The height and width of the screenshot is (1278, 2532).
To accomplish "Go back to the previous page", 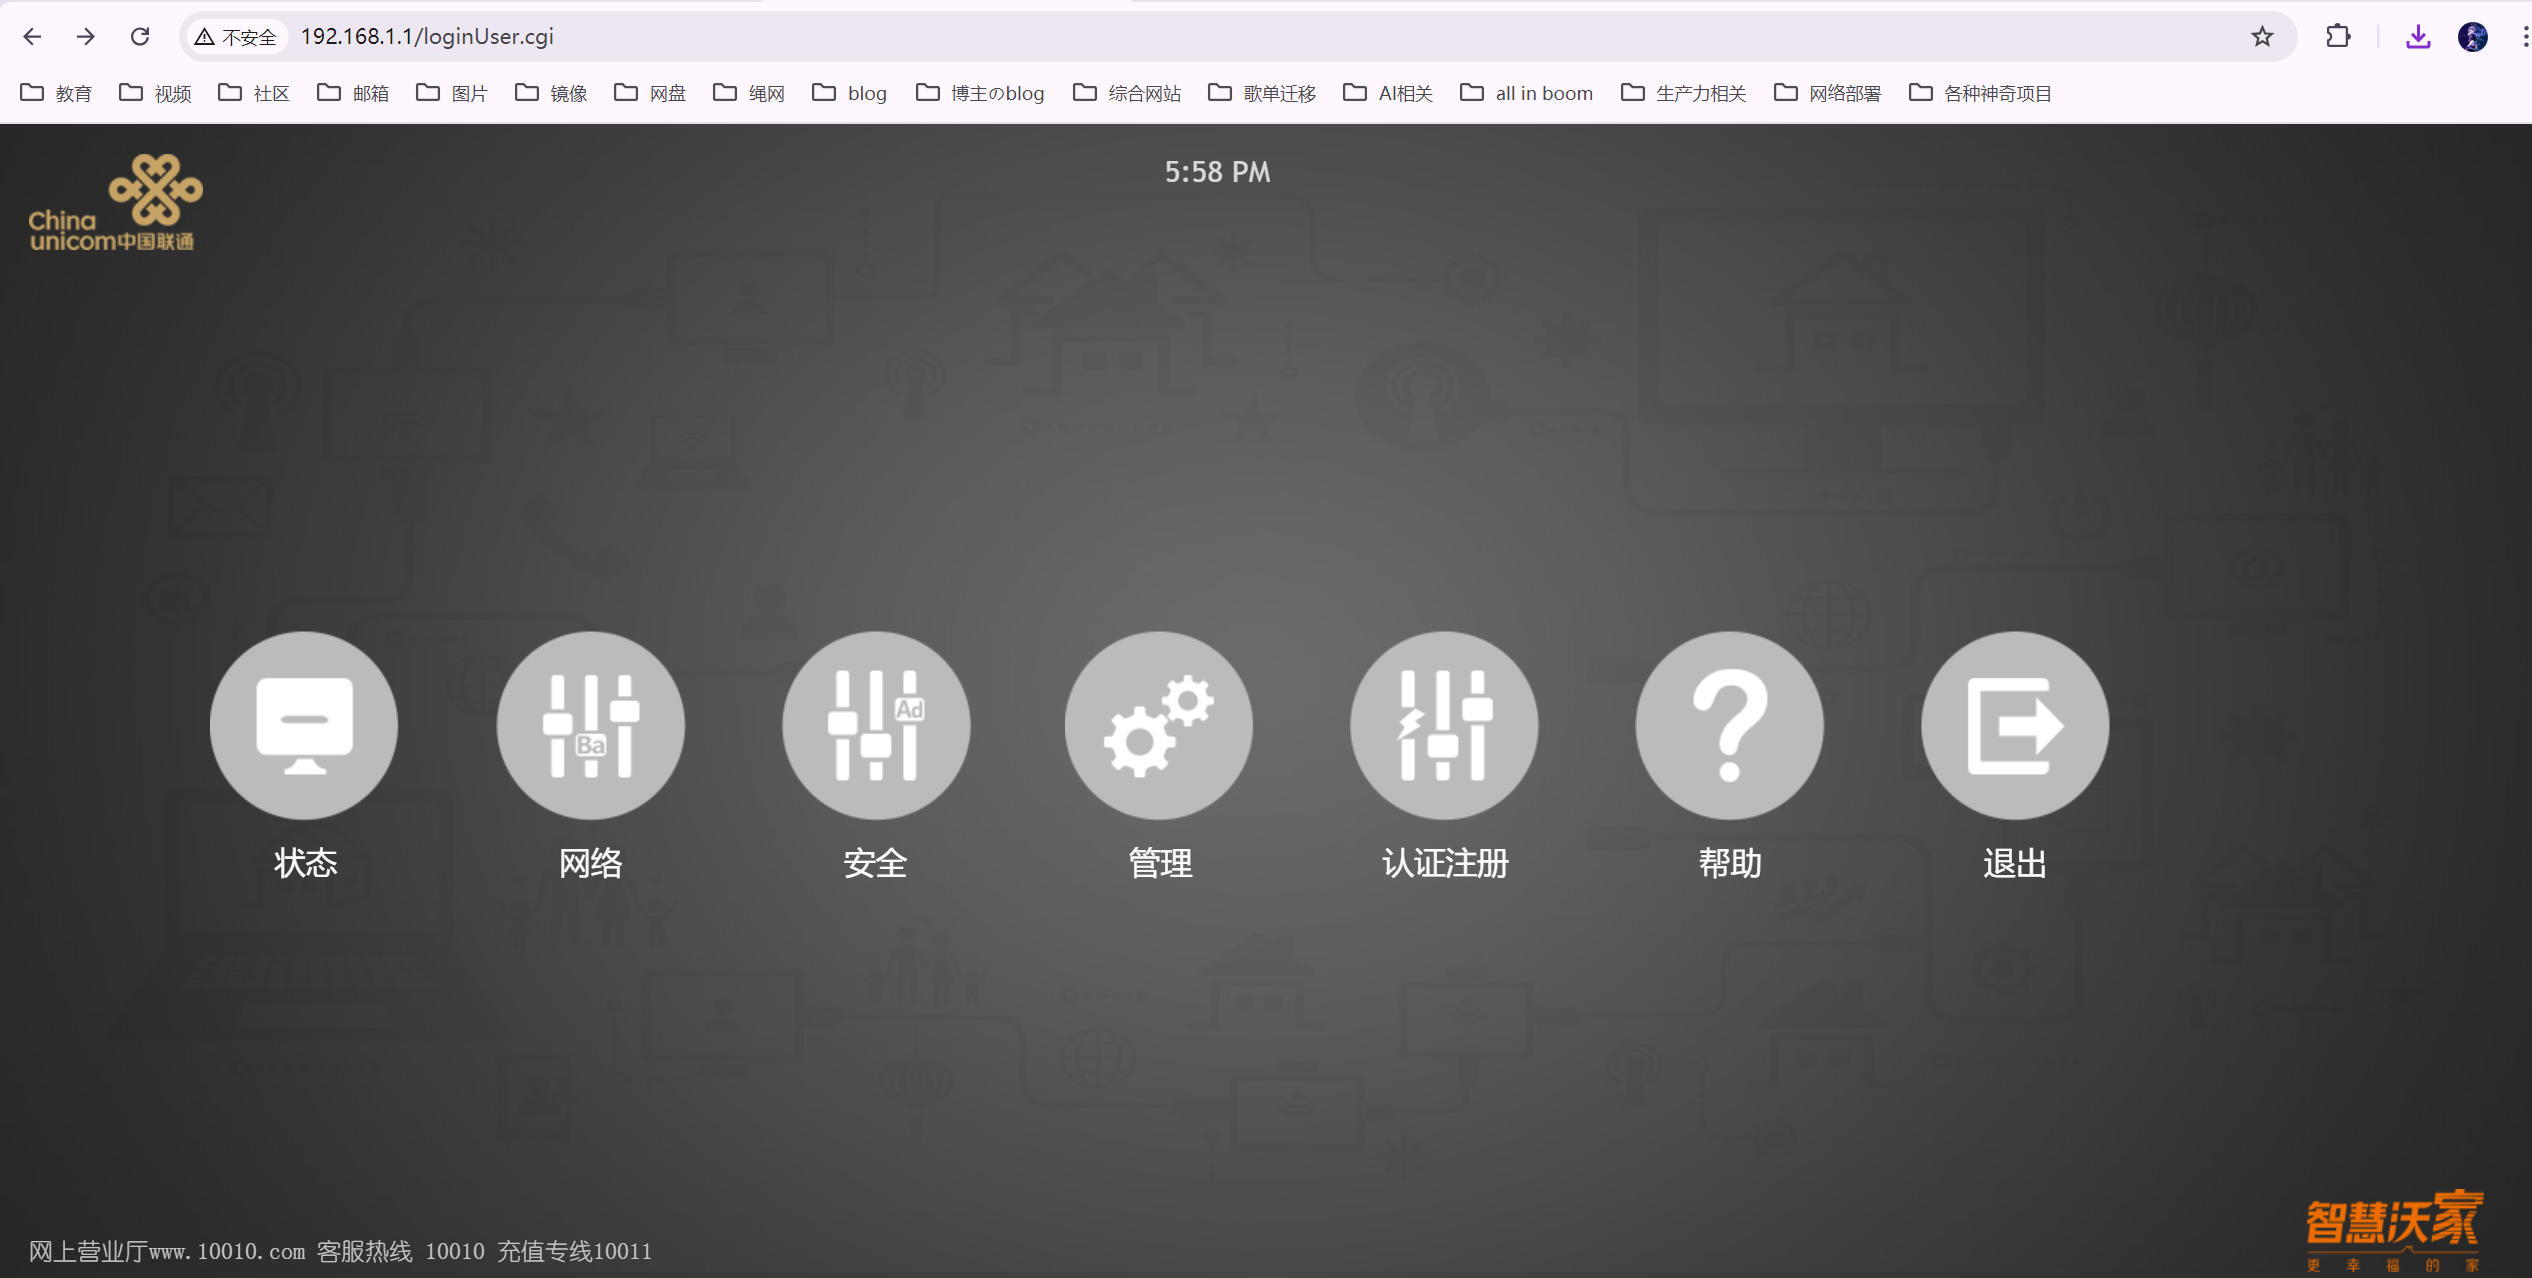I will 32,37.
